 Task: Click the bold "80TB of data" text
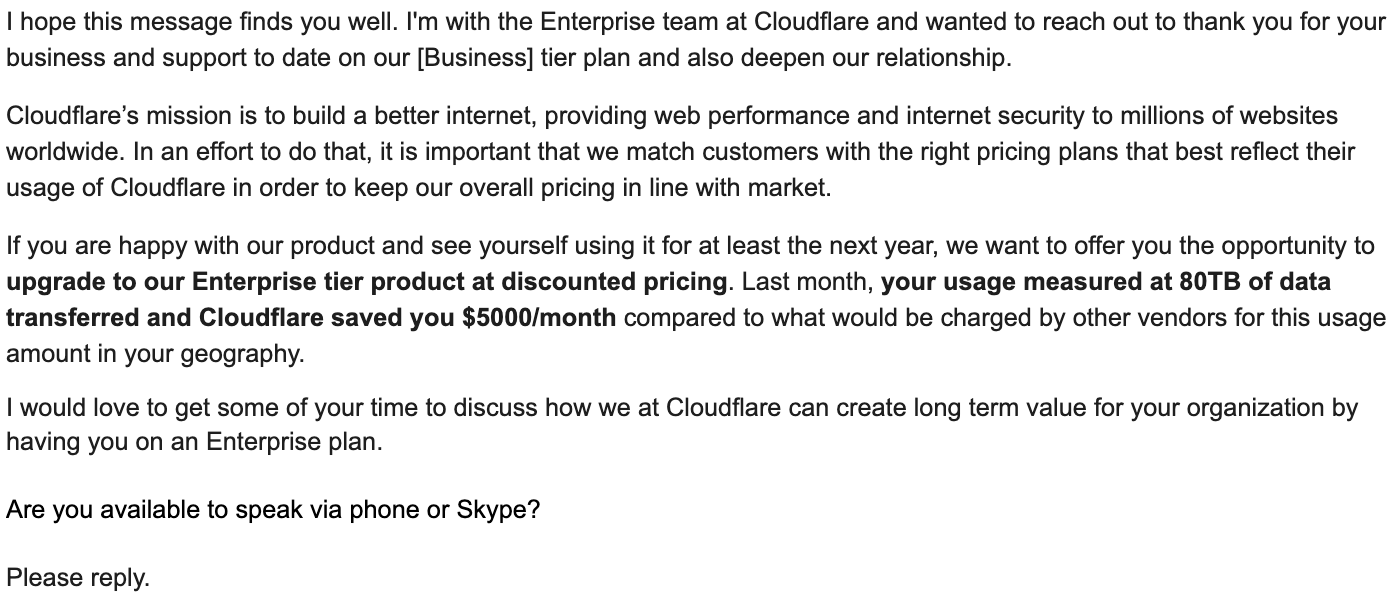pyautogui.click(x=1255, y=282)
